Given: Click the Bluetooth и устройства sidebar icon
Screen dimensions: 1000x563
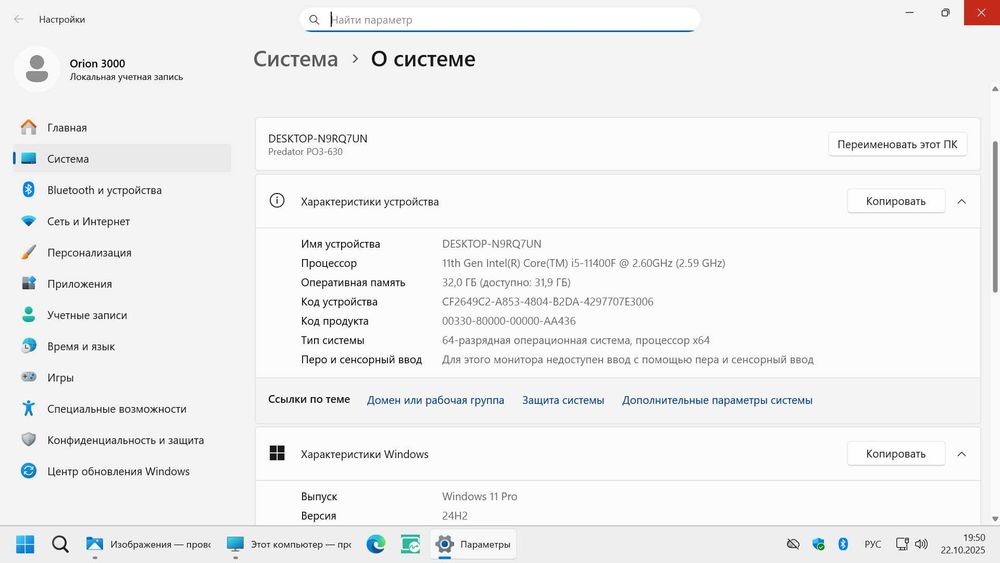Looking at the screenshot, I should point(29,190).
